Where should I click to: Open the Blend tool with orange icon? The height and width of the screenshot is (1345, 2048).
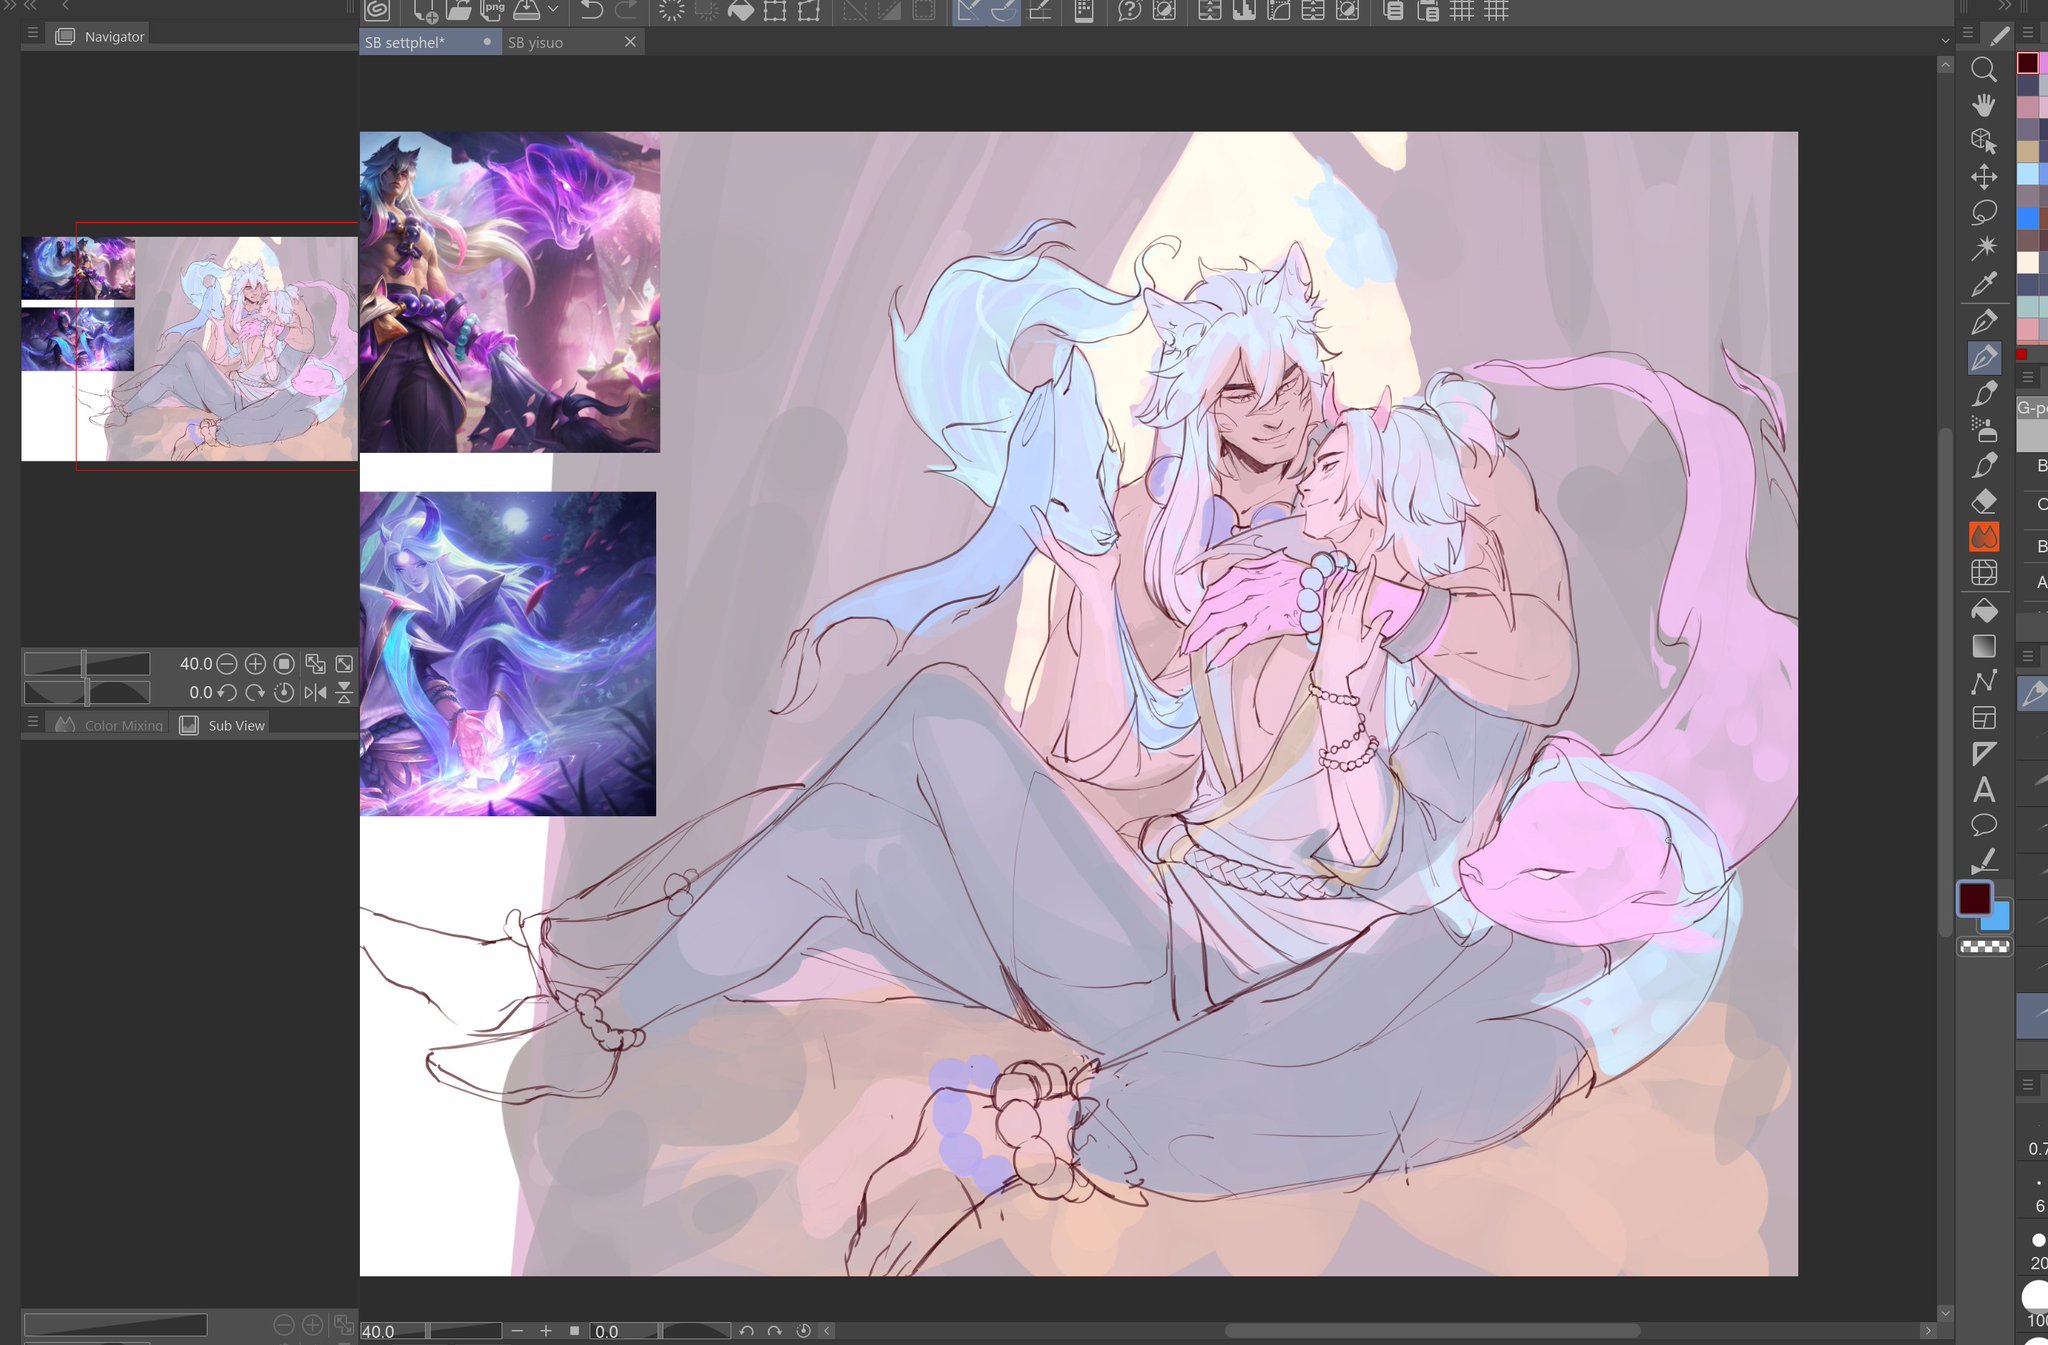1985,537
